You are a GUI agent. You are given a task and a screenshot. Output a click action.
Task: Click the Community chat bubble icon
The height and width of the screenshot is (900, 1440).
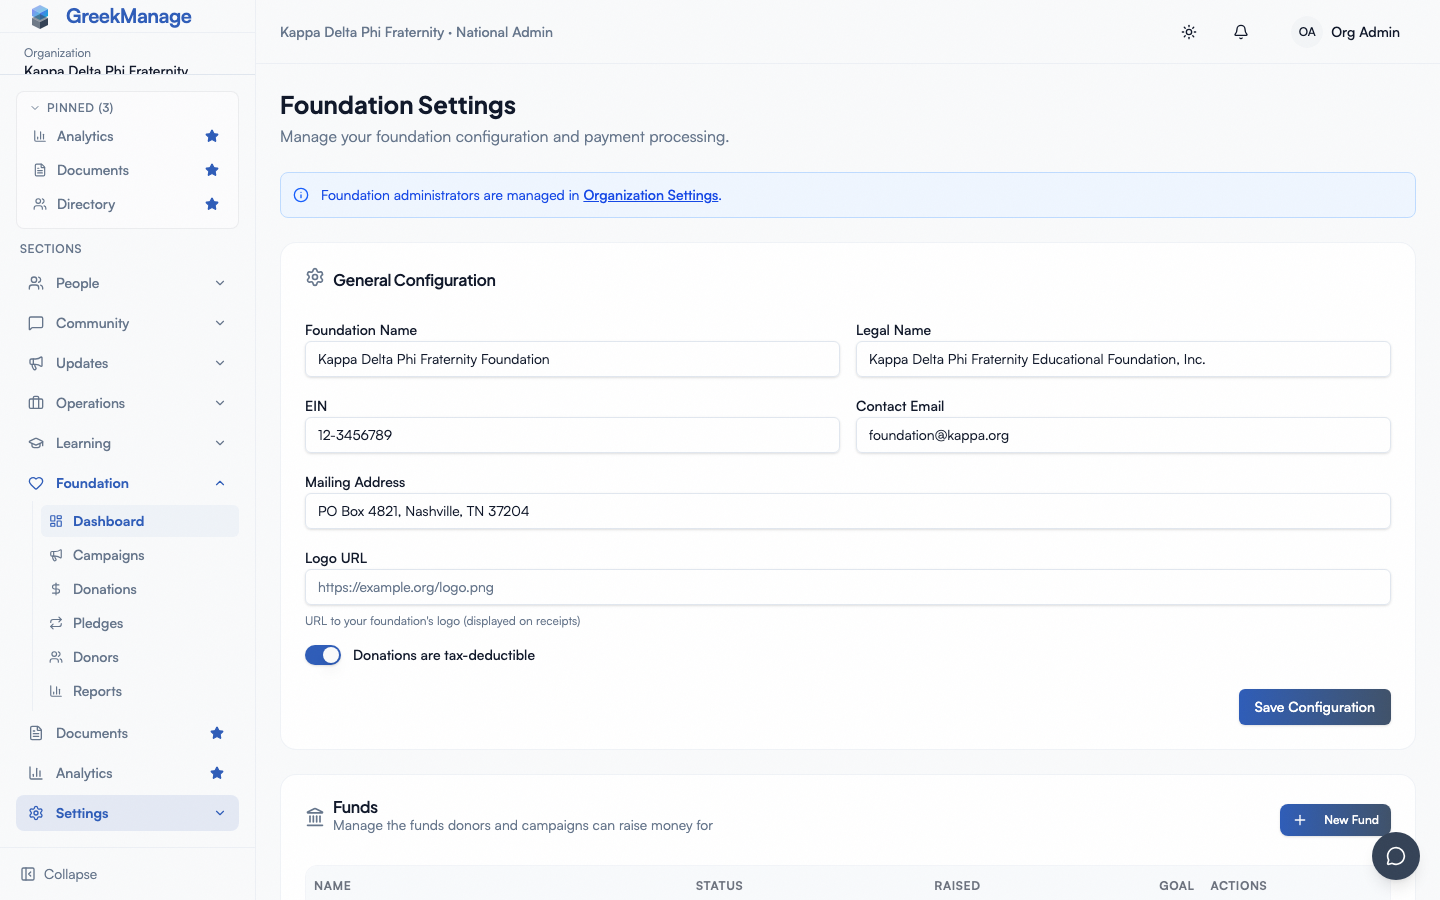pos(36,323)
